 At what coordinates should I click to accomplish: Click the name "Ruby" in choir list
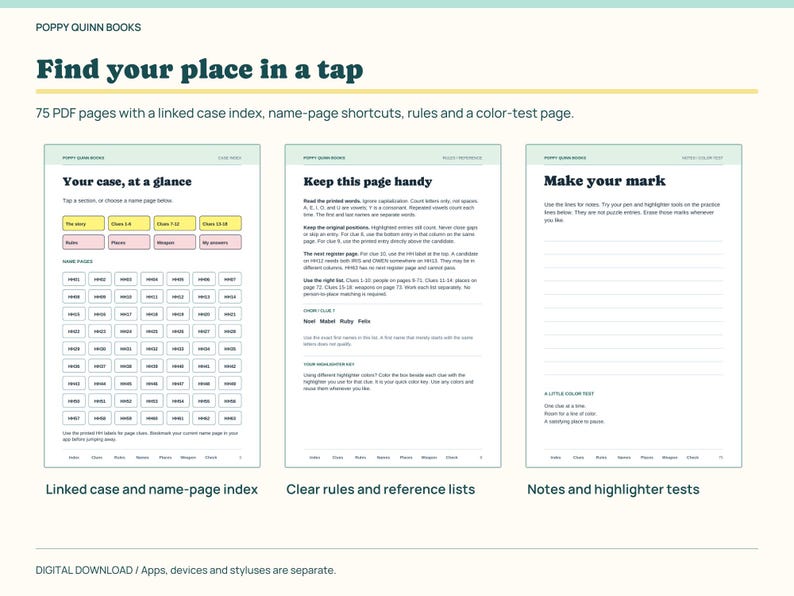(346, 321)
